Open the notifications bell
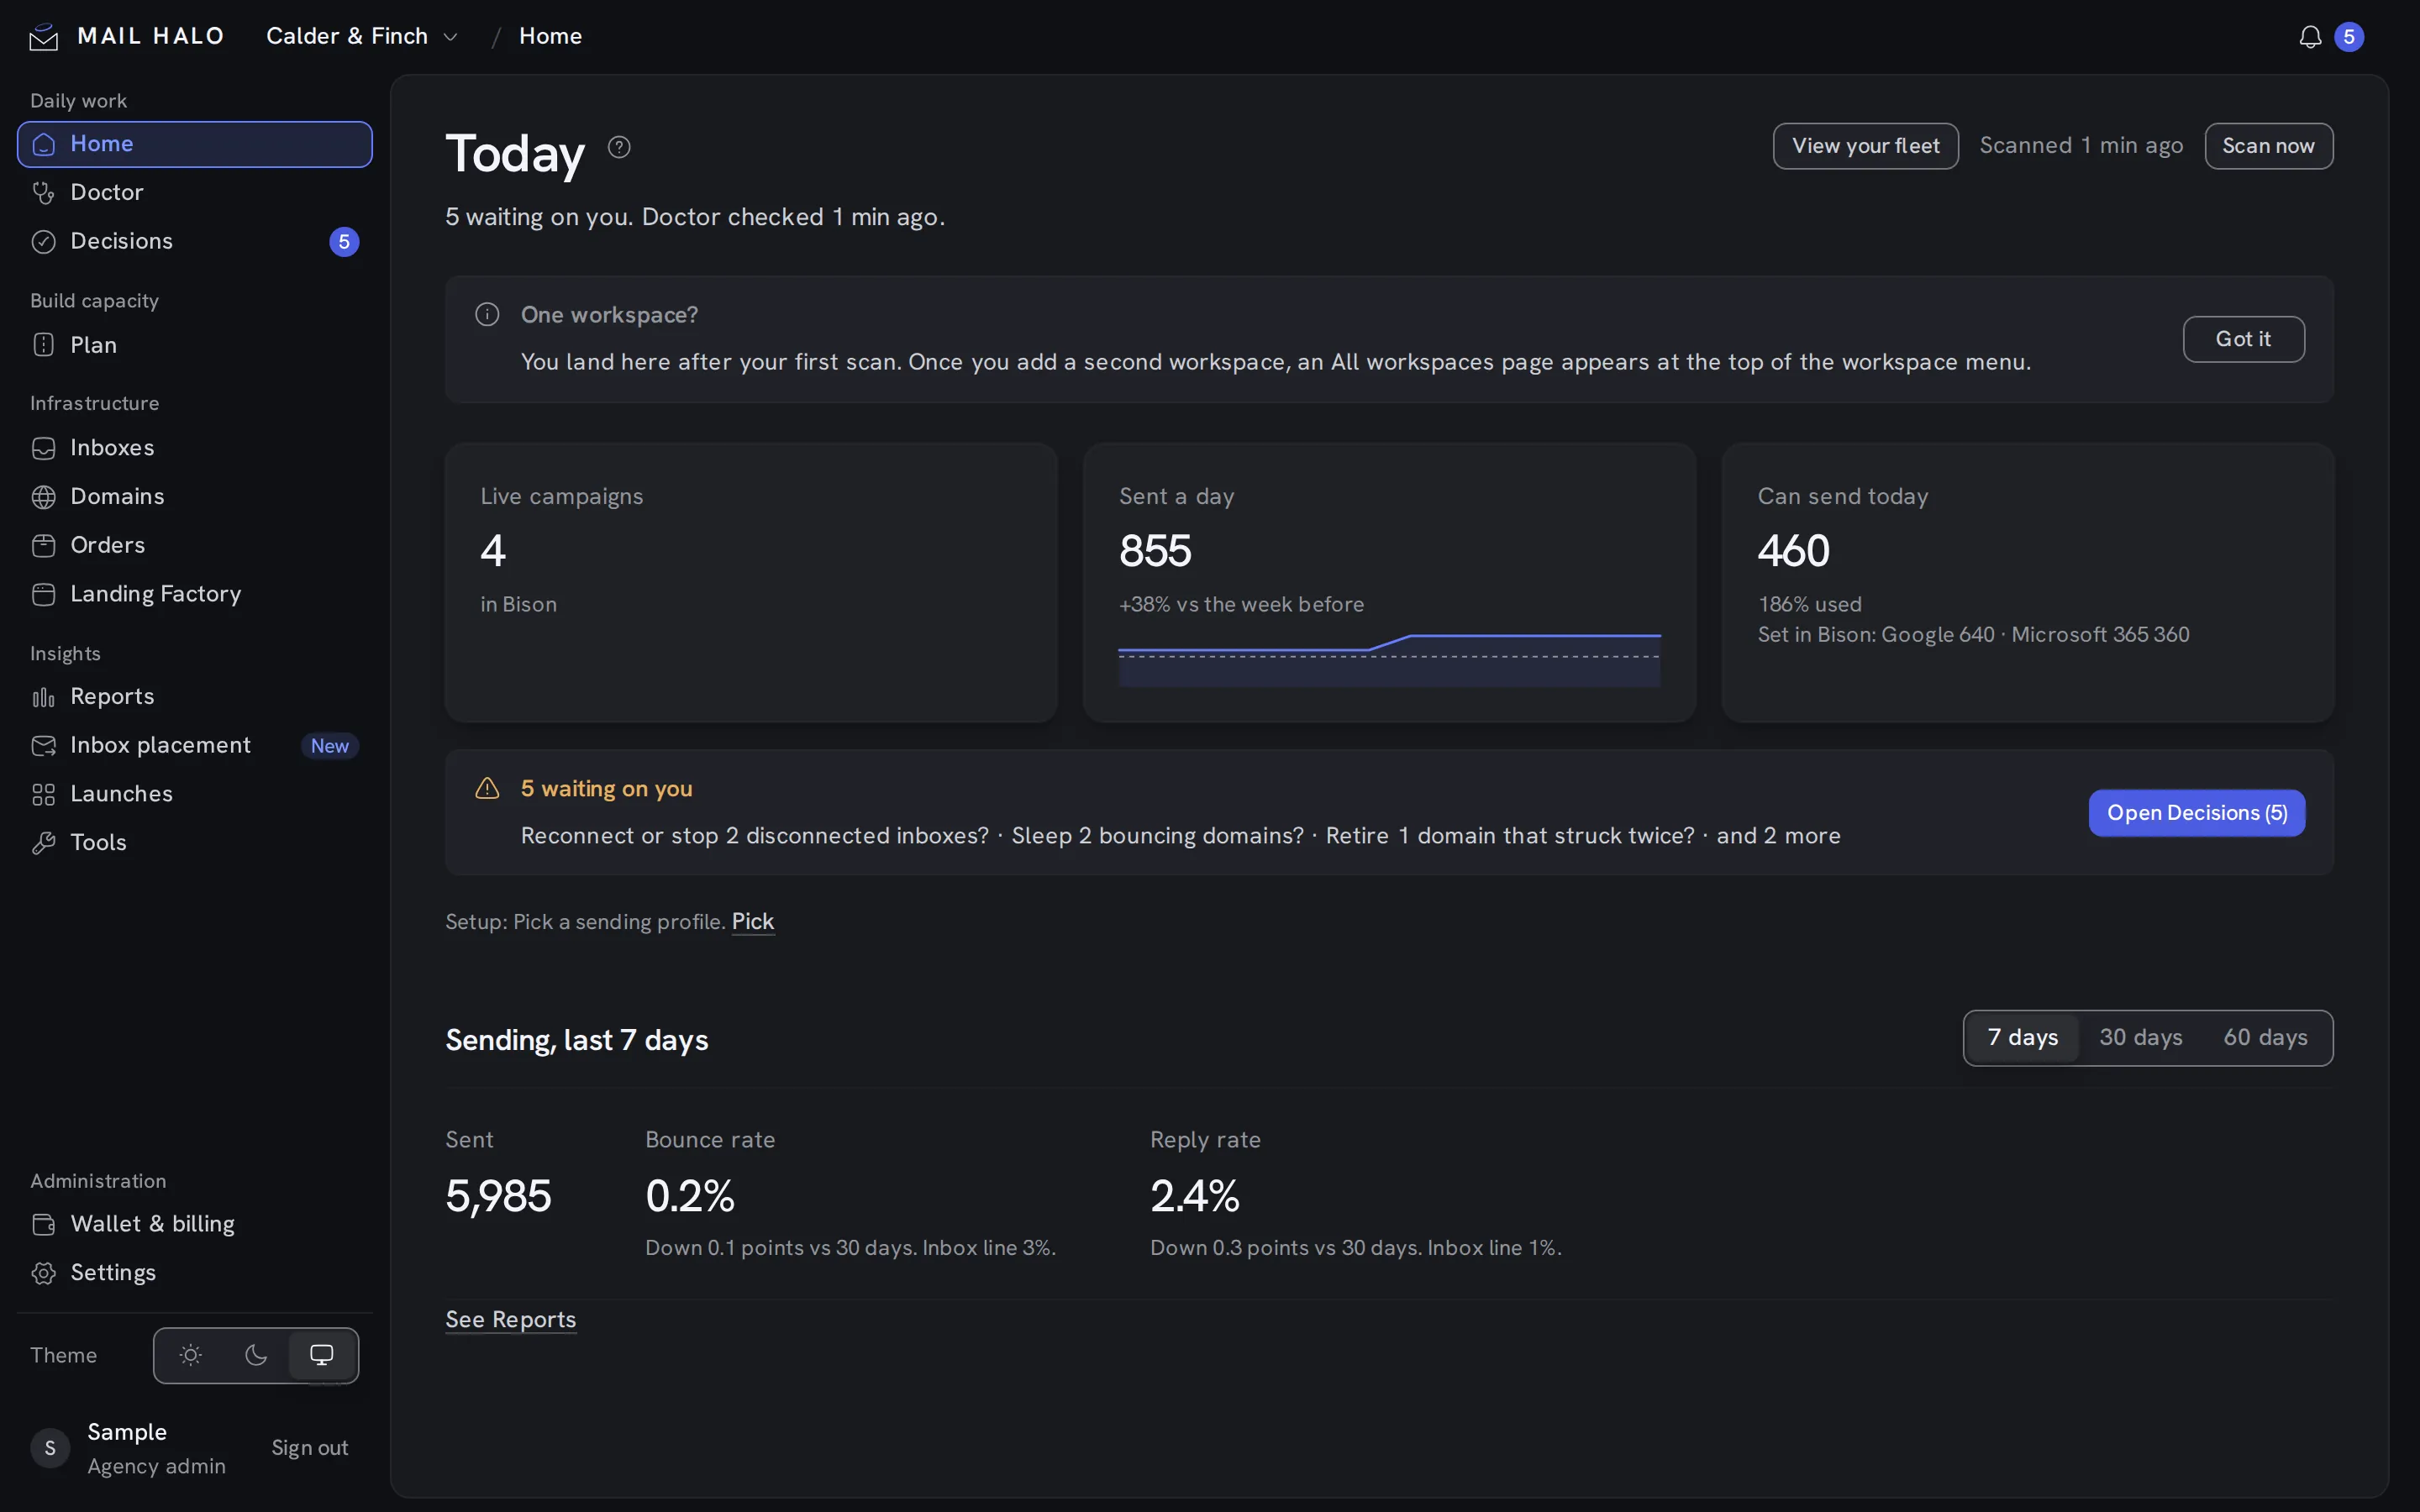The height and width of the screenshot is (1512, 2420). (x=2310, y=37)
